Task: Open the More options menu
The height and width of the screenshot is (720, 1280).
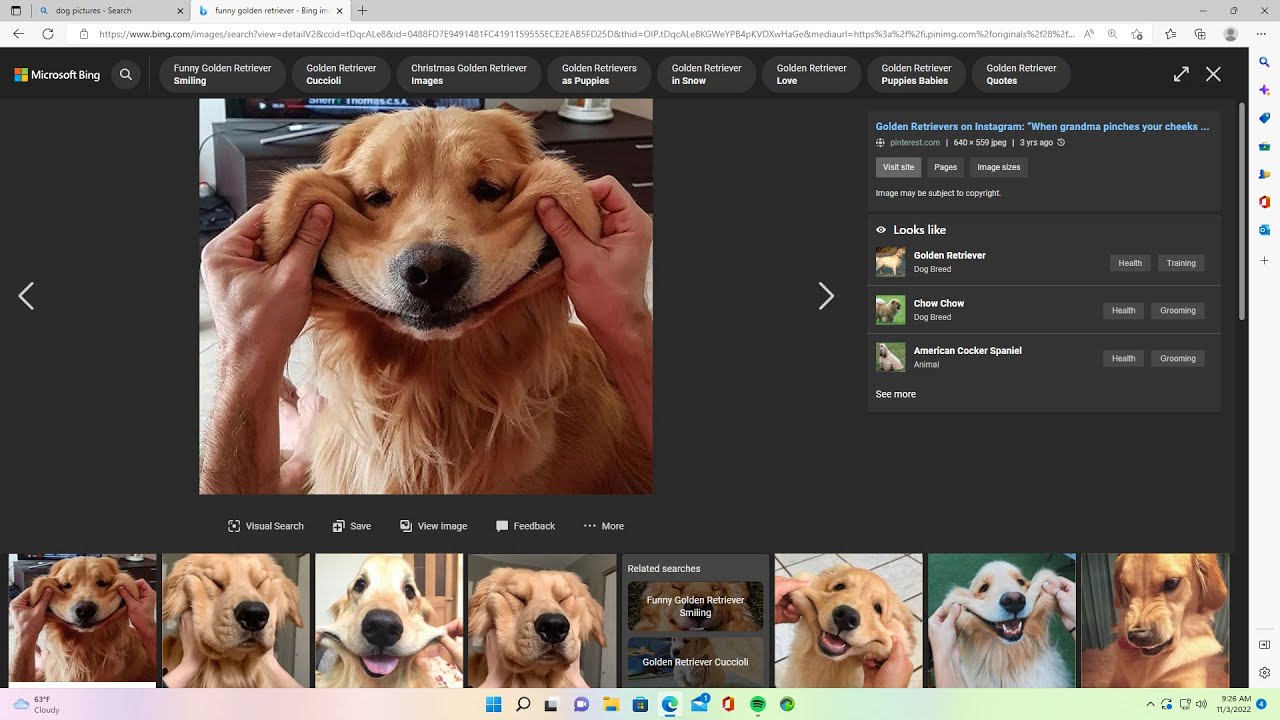Action: [604, 526]
